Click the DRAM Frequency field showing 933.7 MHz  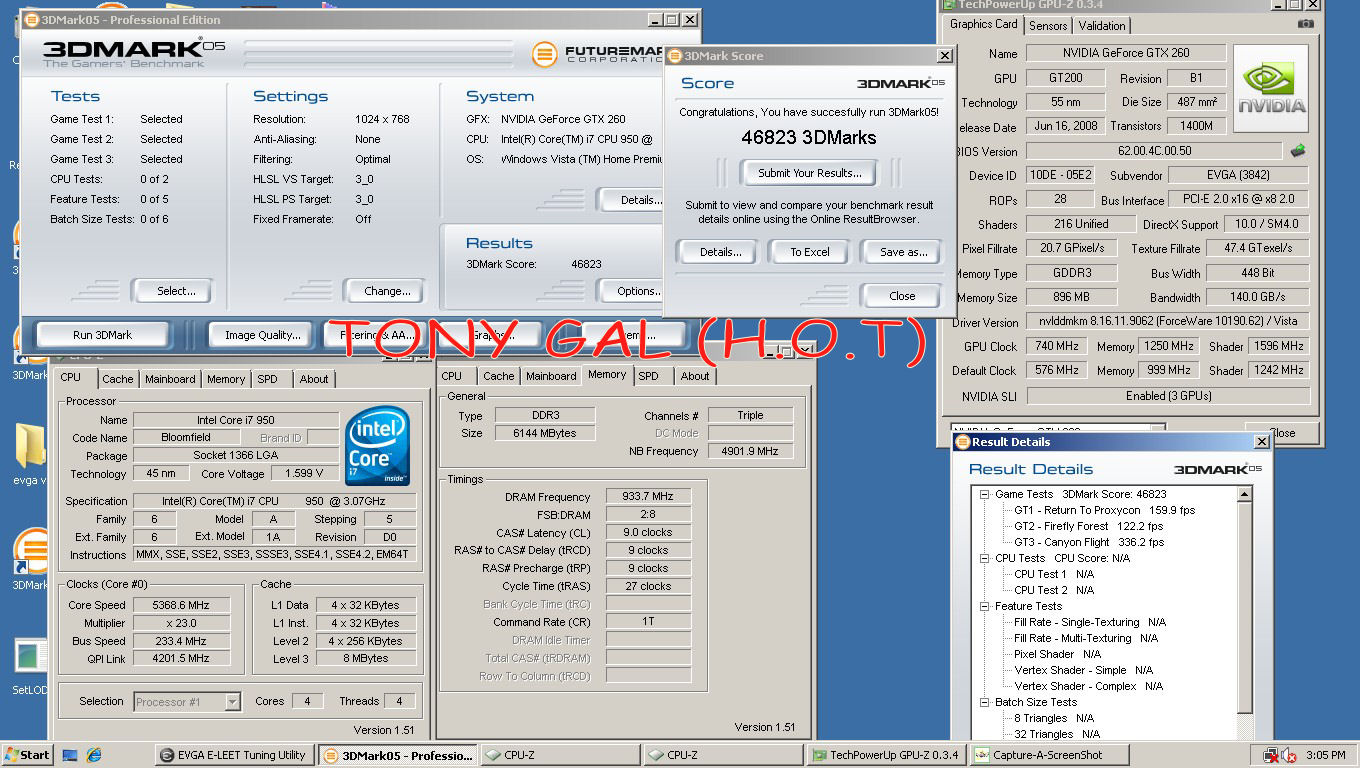pyautogui.click(x=648, y=497)
